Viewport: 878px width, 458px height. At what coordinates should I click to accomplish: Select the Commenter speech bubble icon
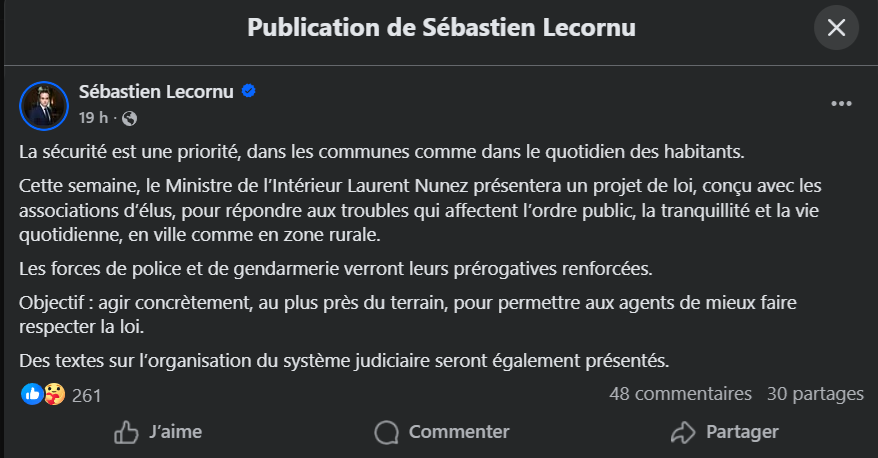[x=386, y=432]
